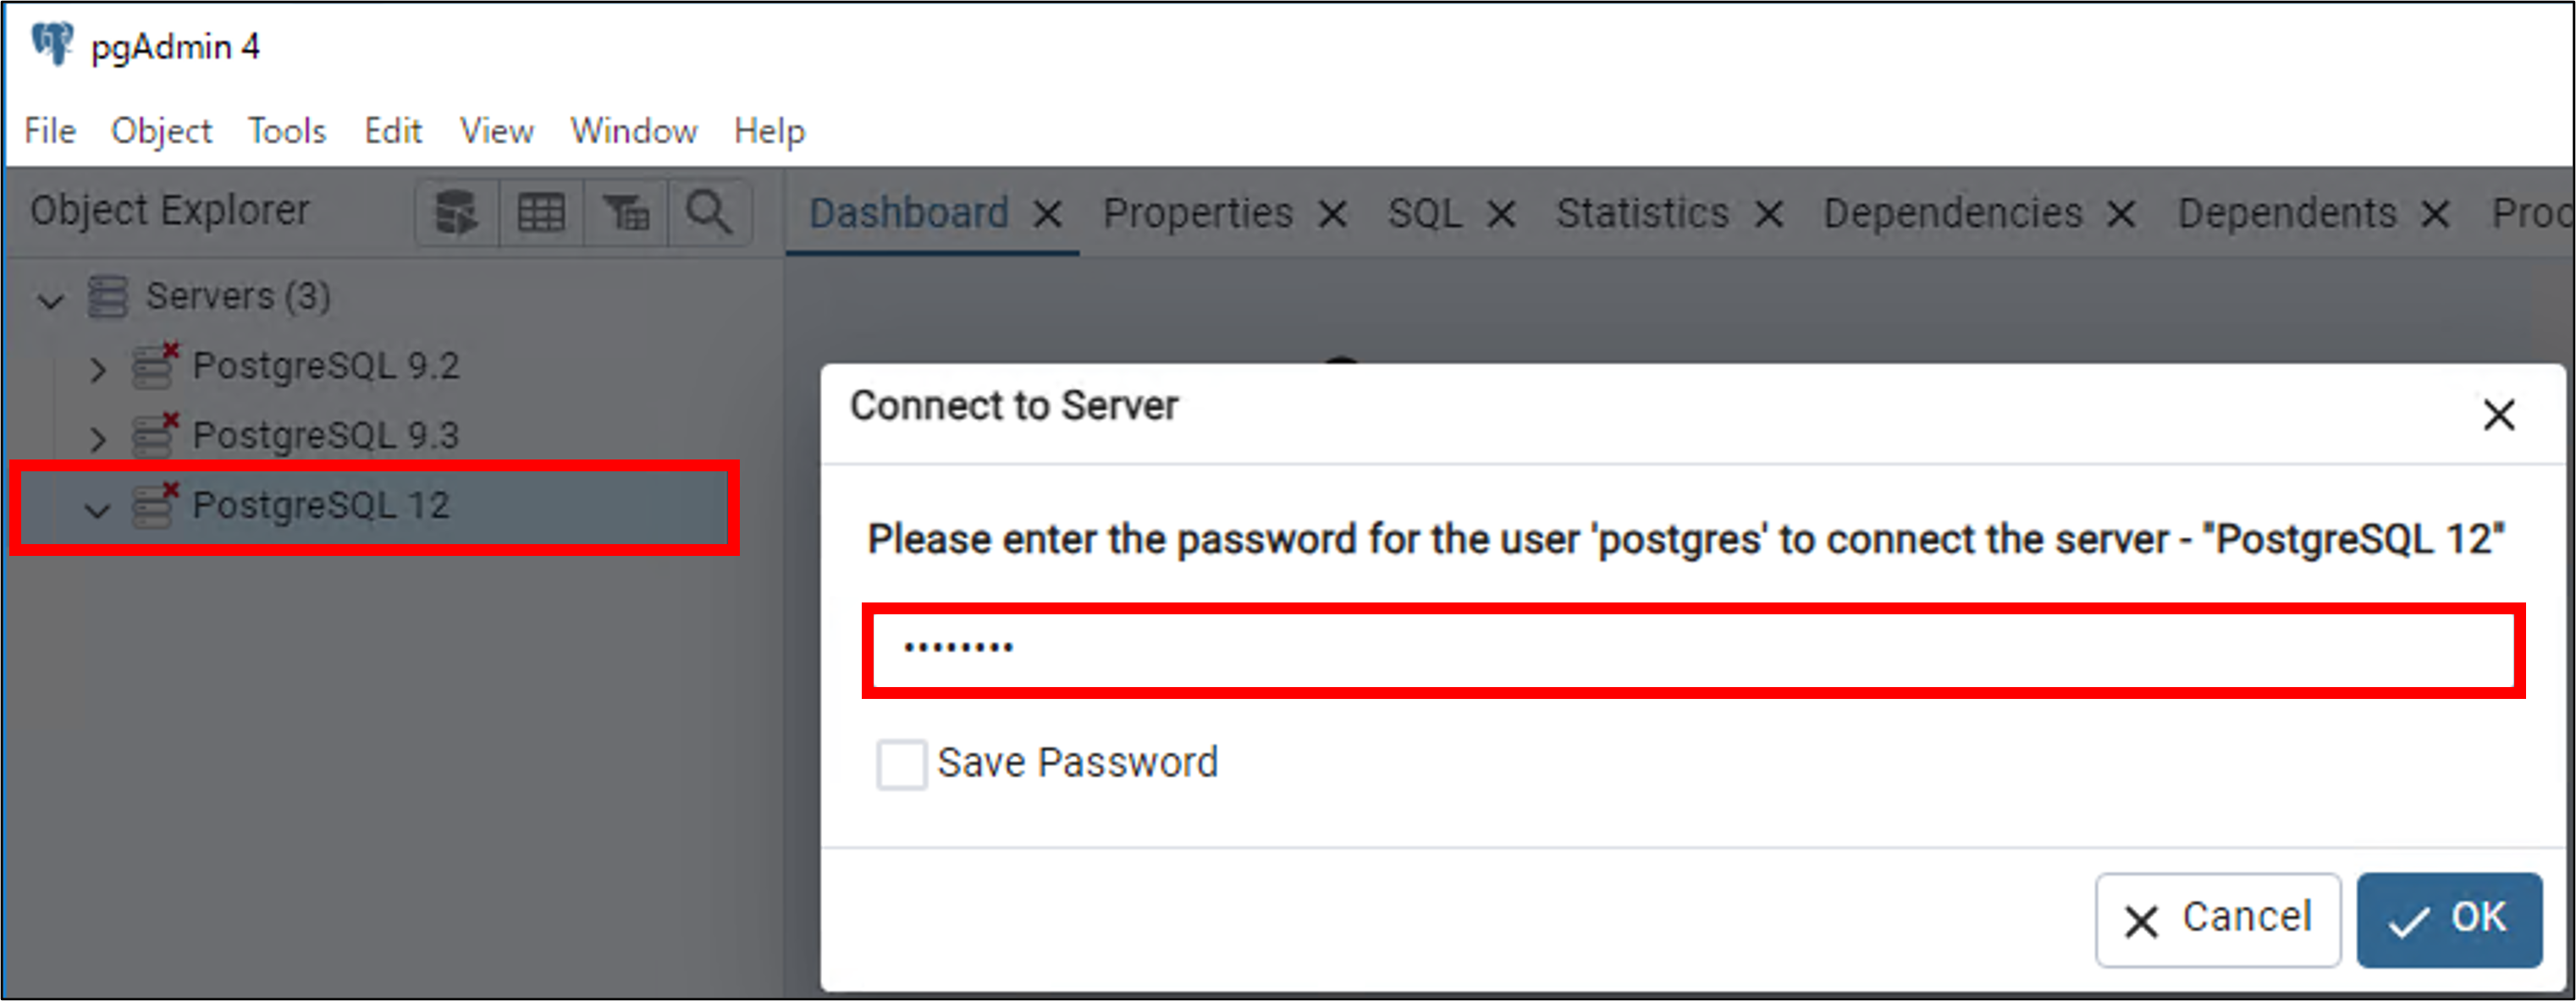Image resolution: width=2576 pixels, height=1001 pixels.
Task: Click the Filtered Rows toolbar icon
Action: point(626,212)
